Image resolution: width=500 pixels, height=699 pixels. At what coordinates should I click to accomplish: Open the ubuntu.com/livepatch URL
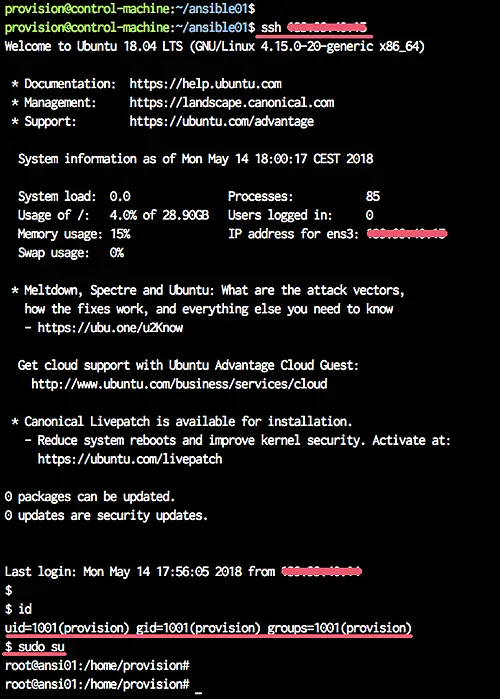130,459
